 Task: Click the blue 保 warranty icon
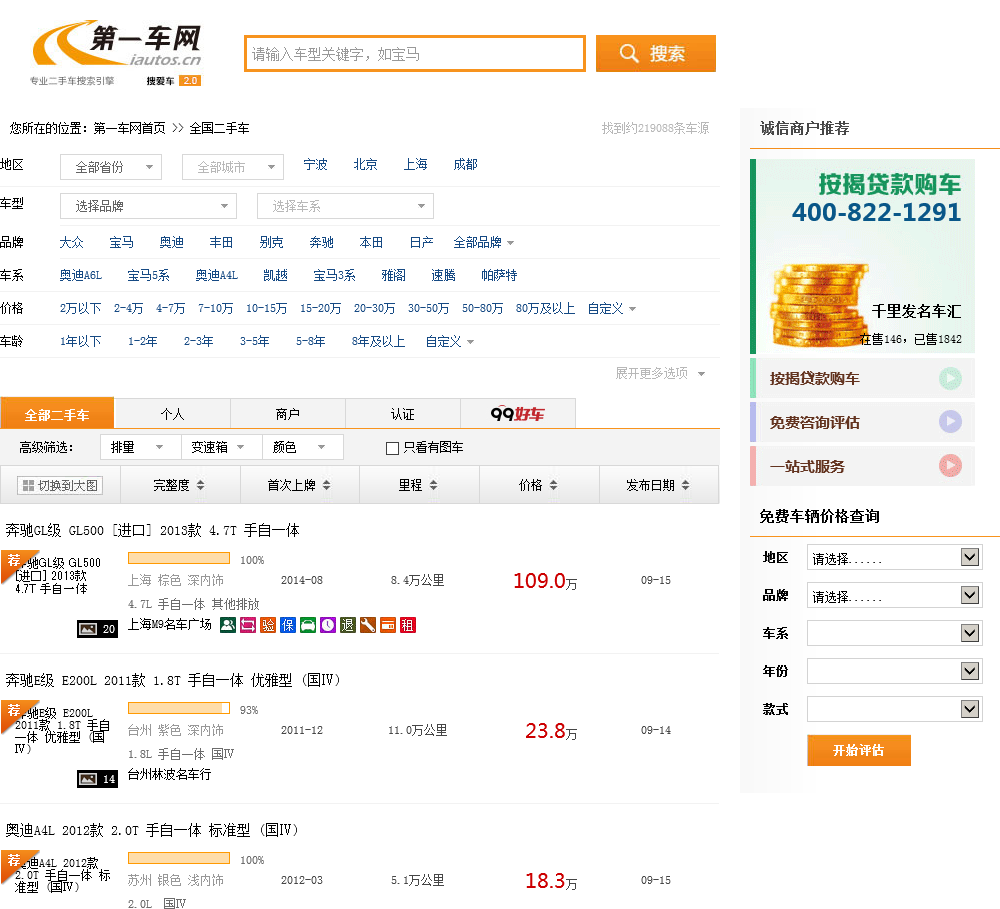pyautogui.click(x=288, y=625)
